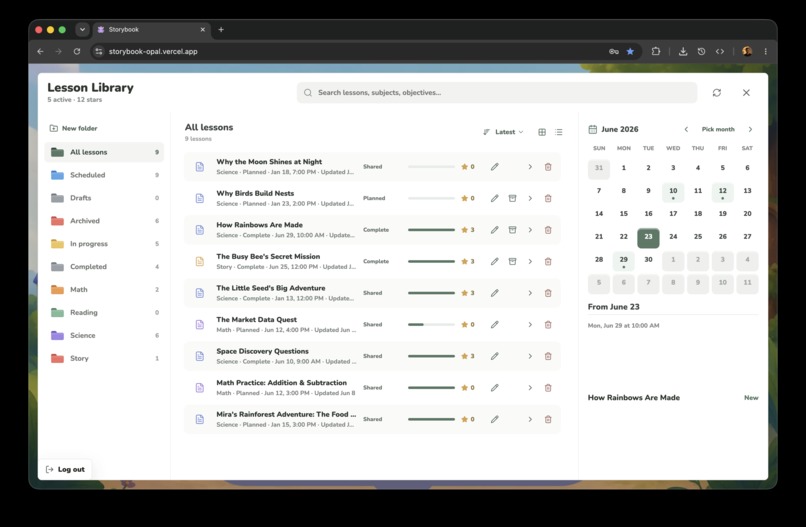Select June 29 on the calendar
The height and width of the screenshot is (527, 806).
coord(624,261)
